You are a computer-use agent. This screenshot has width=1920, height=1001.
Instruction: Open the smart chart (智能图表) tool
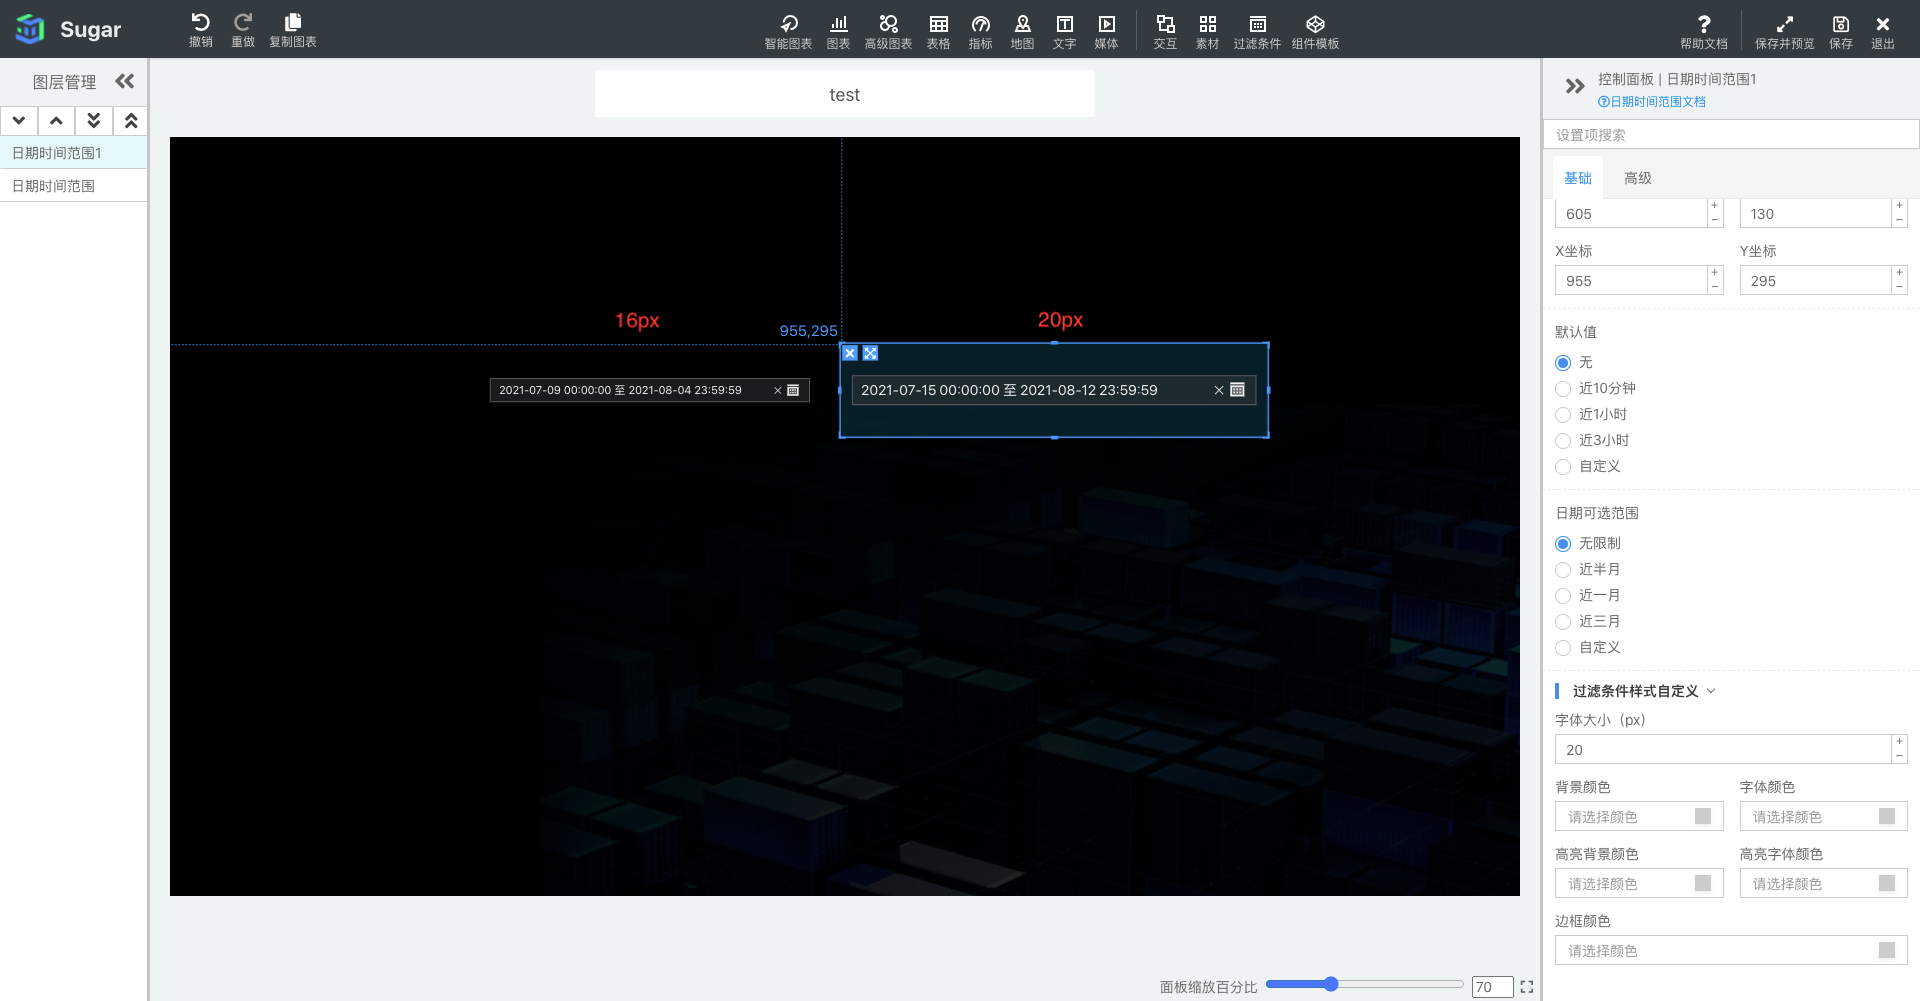[x=788, y=25]
